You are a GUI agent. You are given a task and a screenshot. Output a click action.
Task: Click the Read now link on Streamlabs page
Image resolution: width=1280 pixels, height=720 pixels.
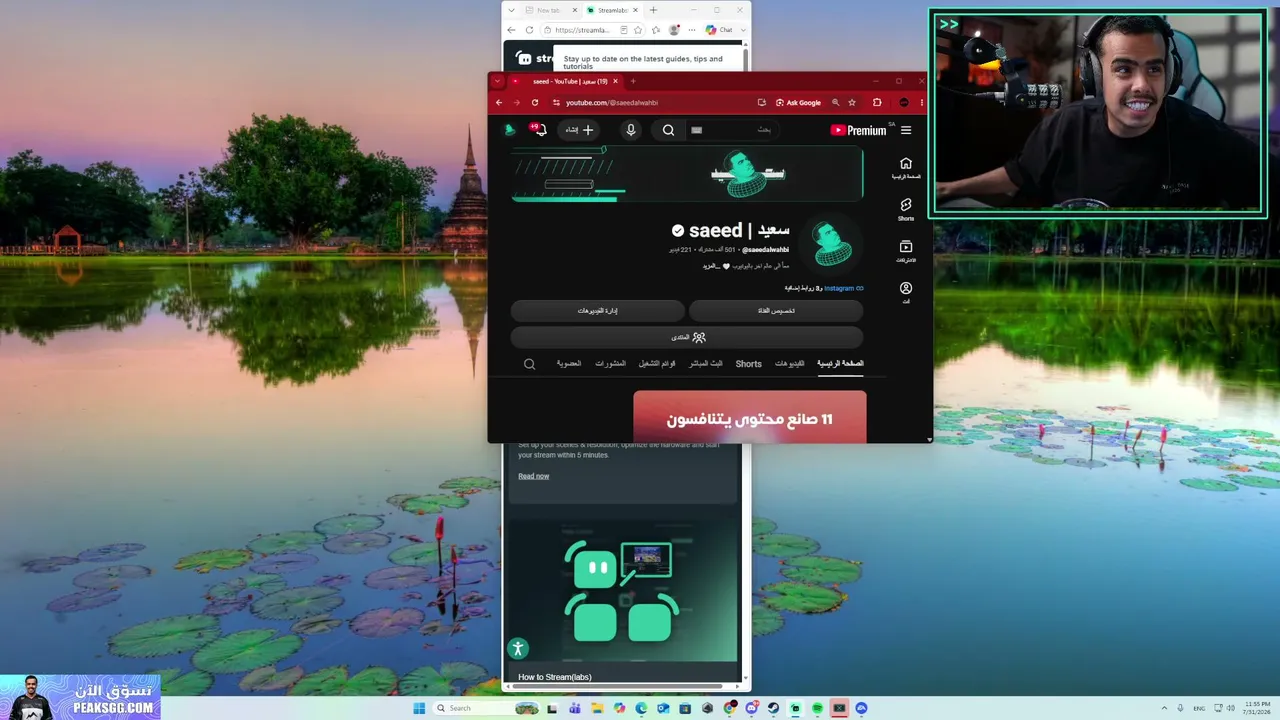click(533, 476)
